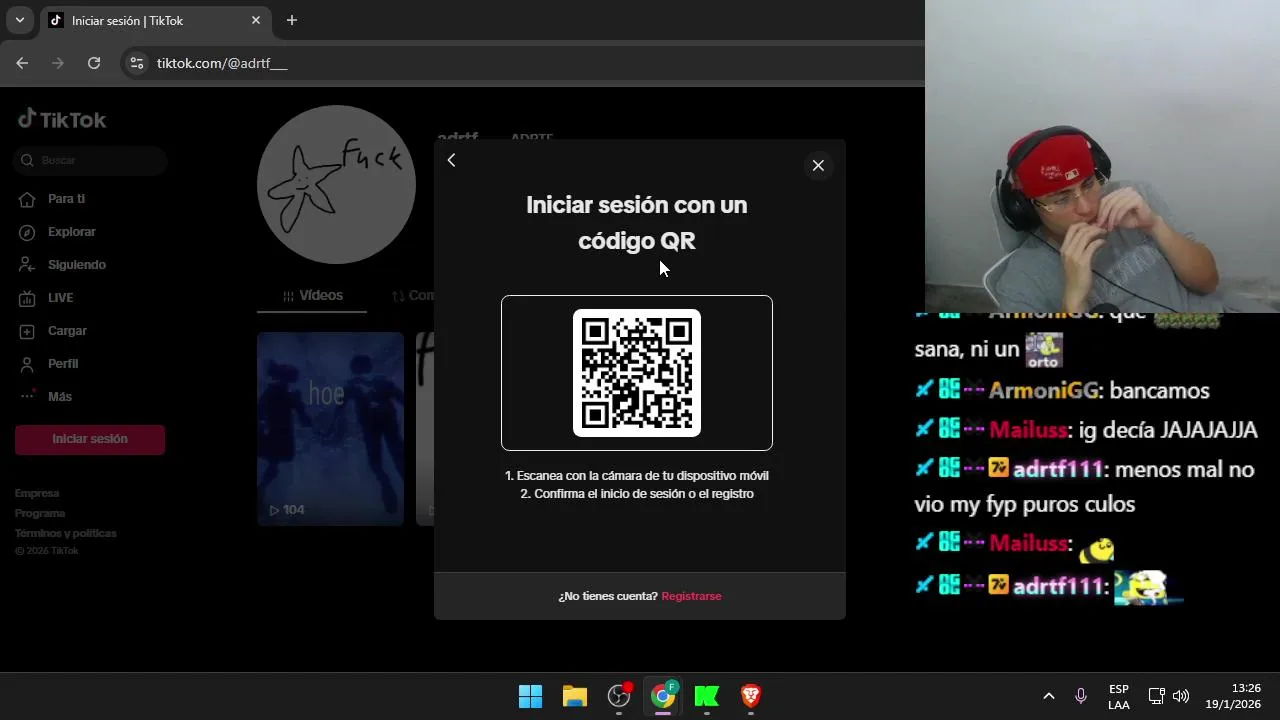
Task: Show hidden system tray icons
Action: click(x=1049, y=696)
